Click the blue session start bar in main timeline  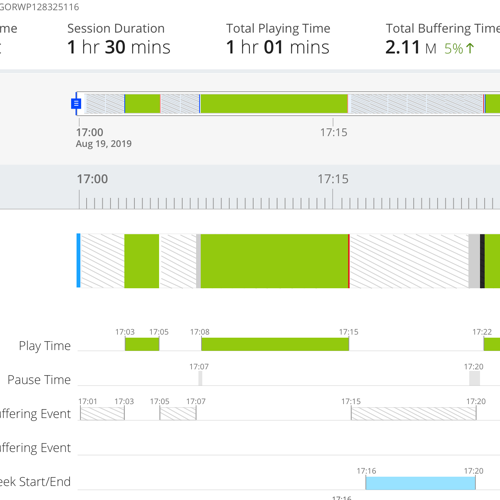[x=79, y=260]
